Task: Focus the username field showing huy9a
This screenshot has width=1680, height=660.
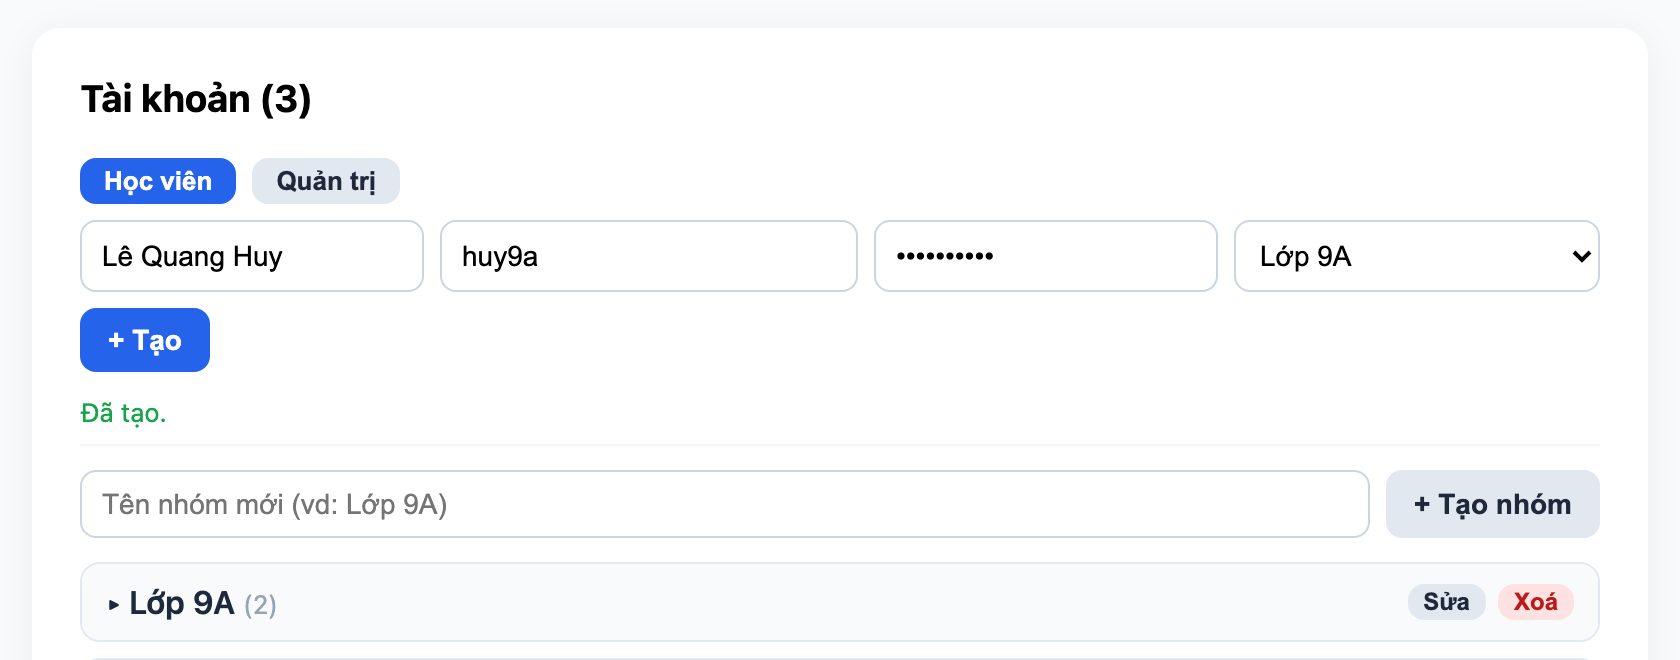Action: (x=649, y=256)
